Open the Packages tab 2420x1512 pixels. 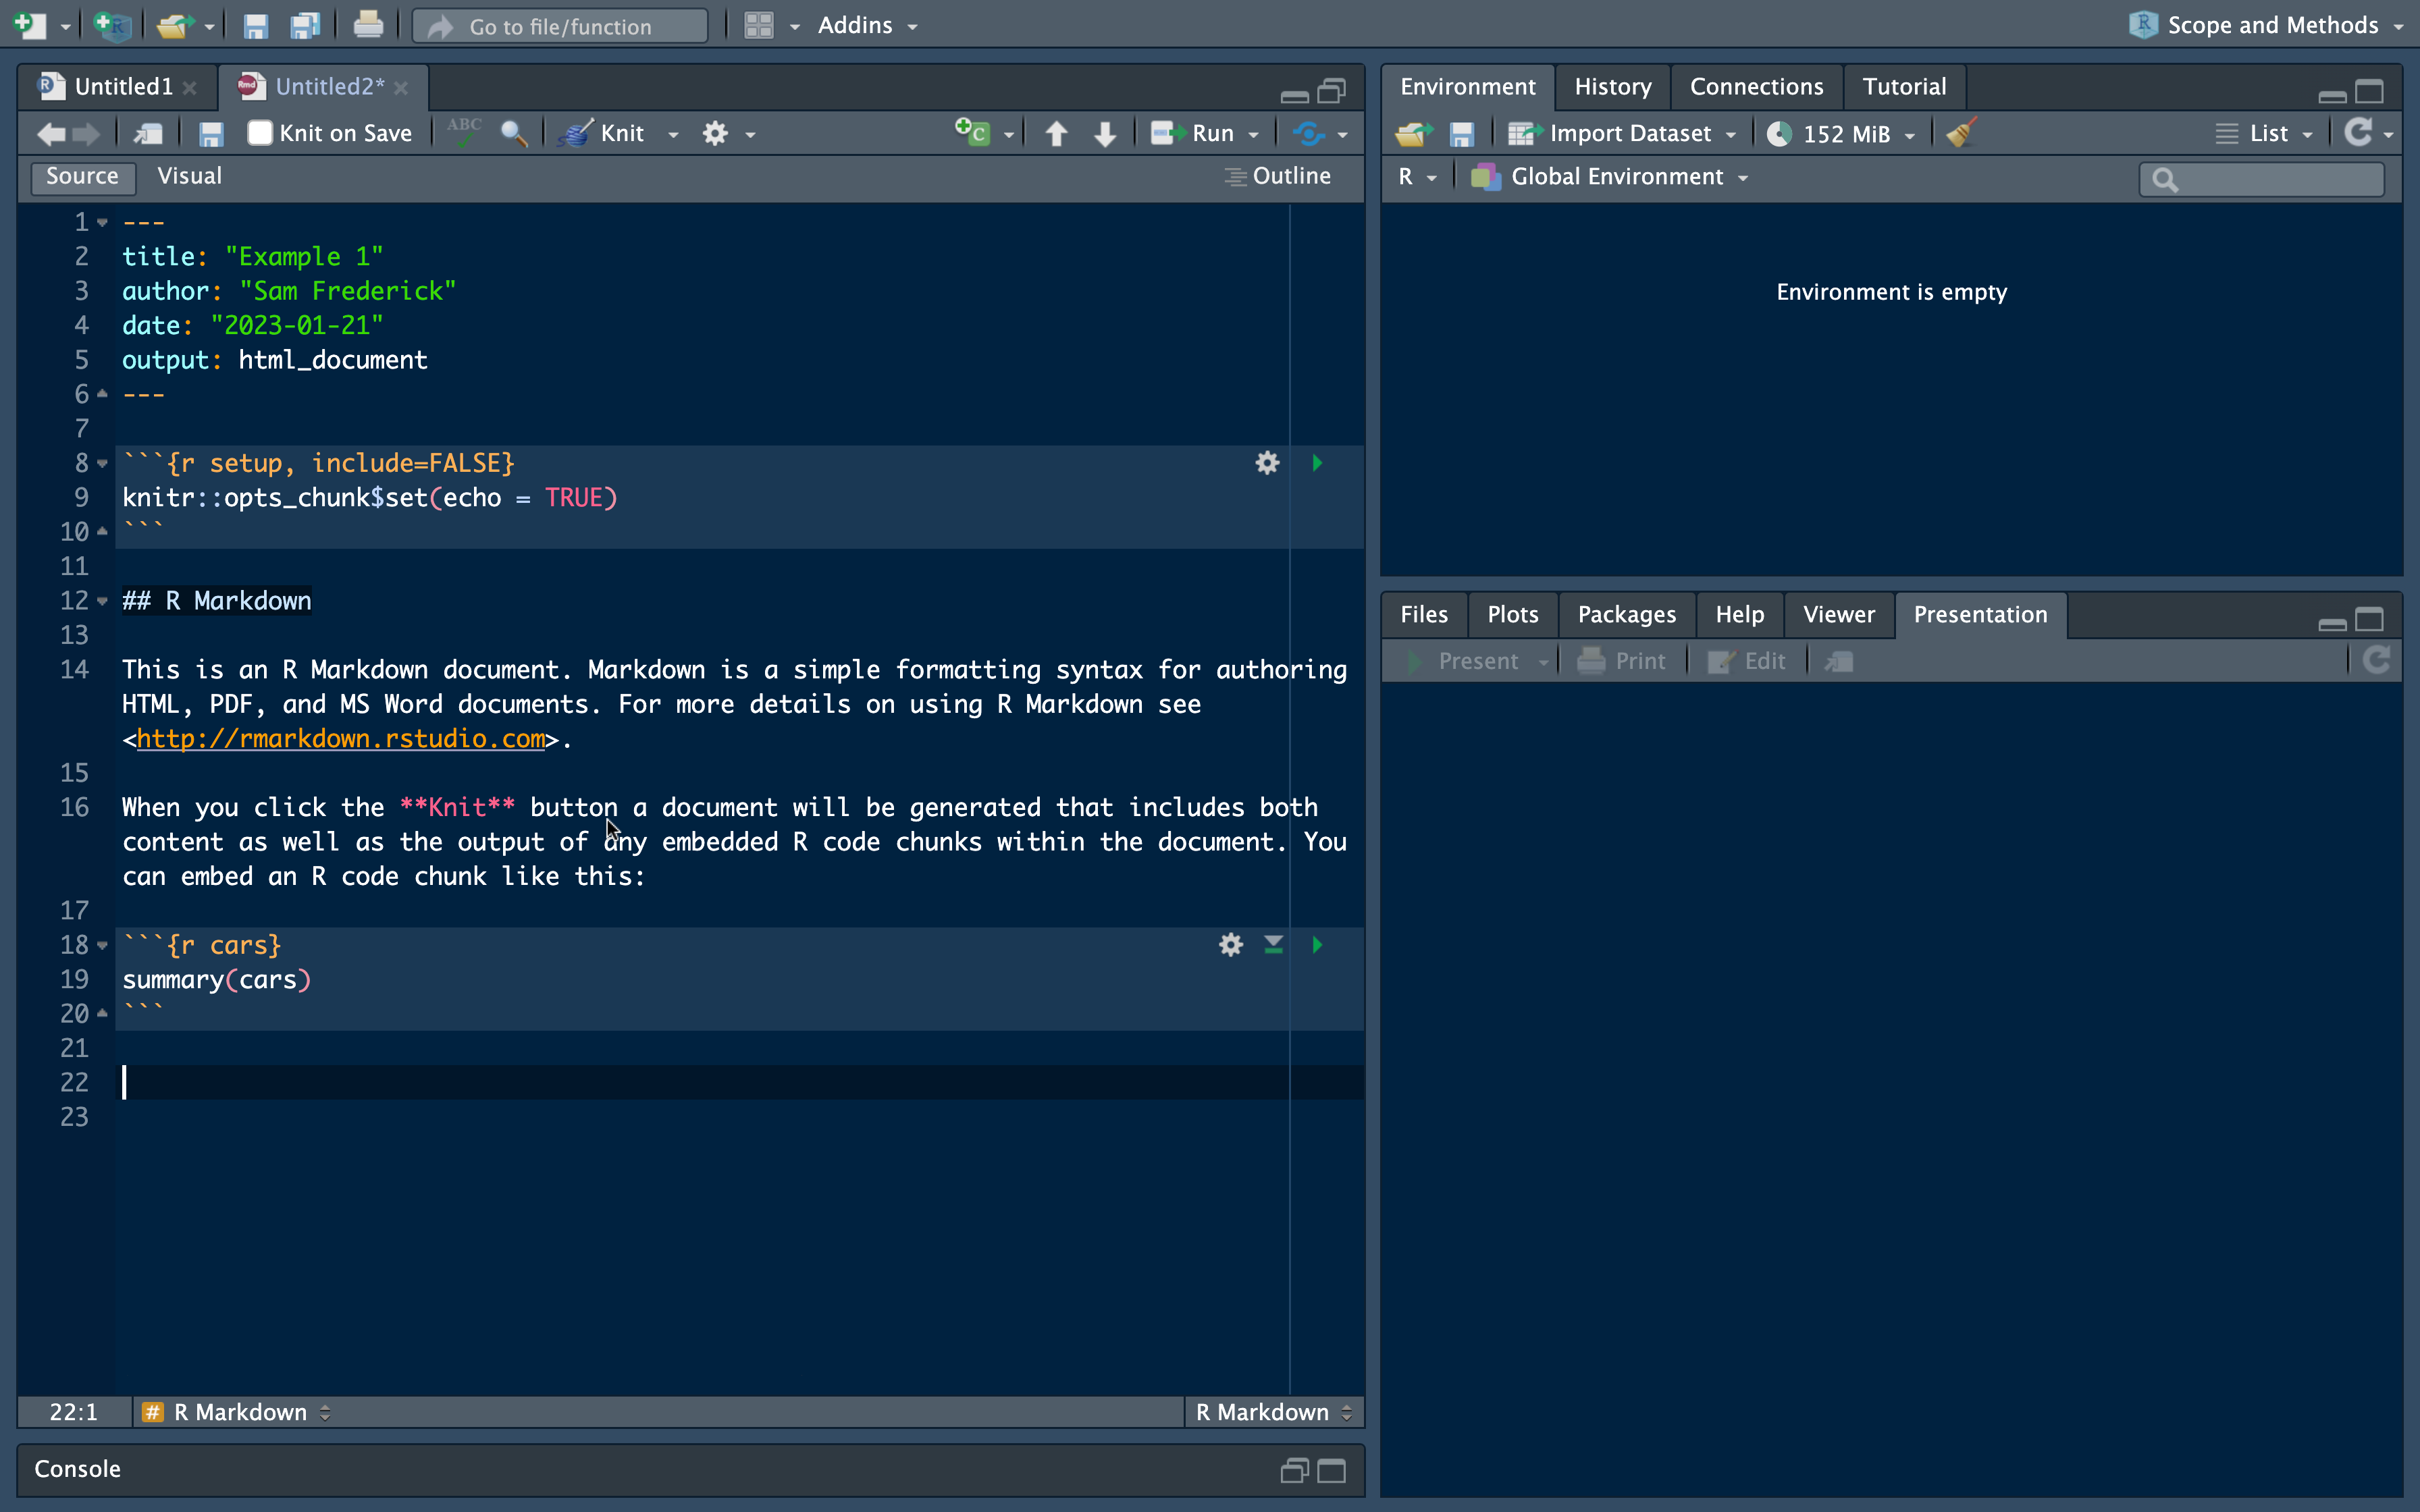1626,615
